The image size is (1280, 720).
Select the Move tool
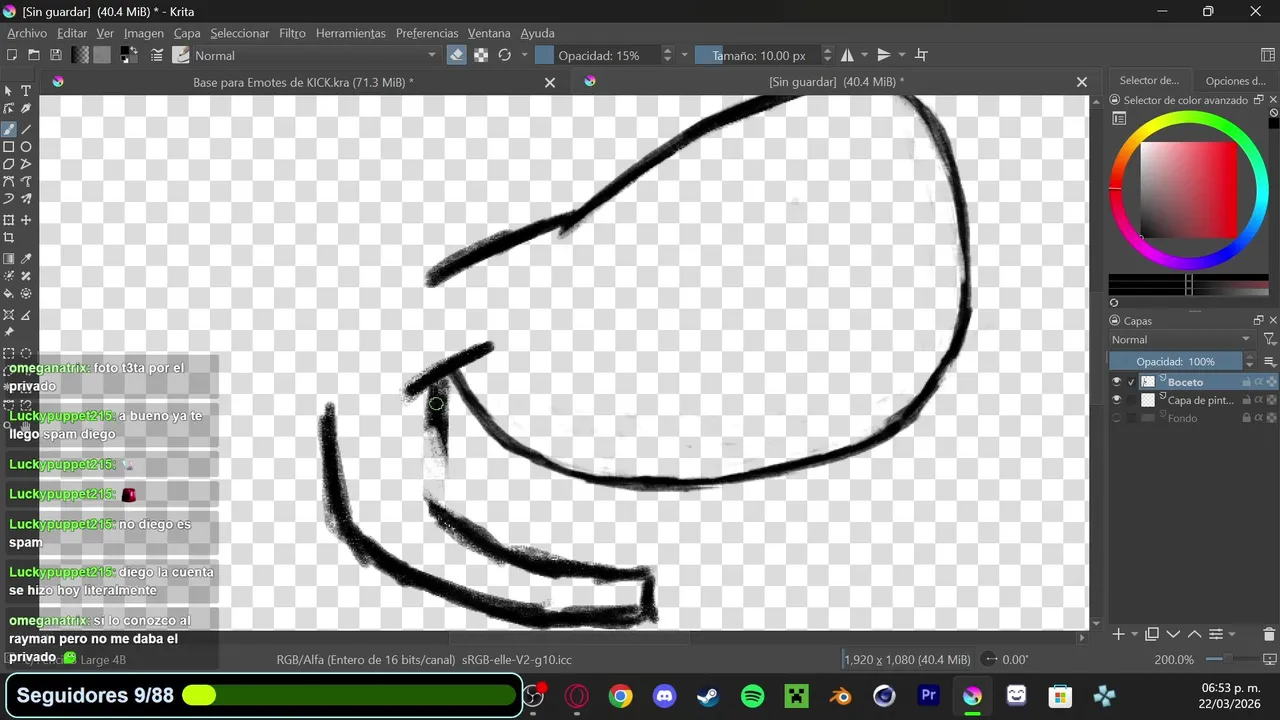tap(26, 220)
